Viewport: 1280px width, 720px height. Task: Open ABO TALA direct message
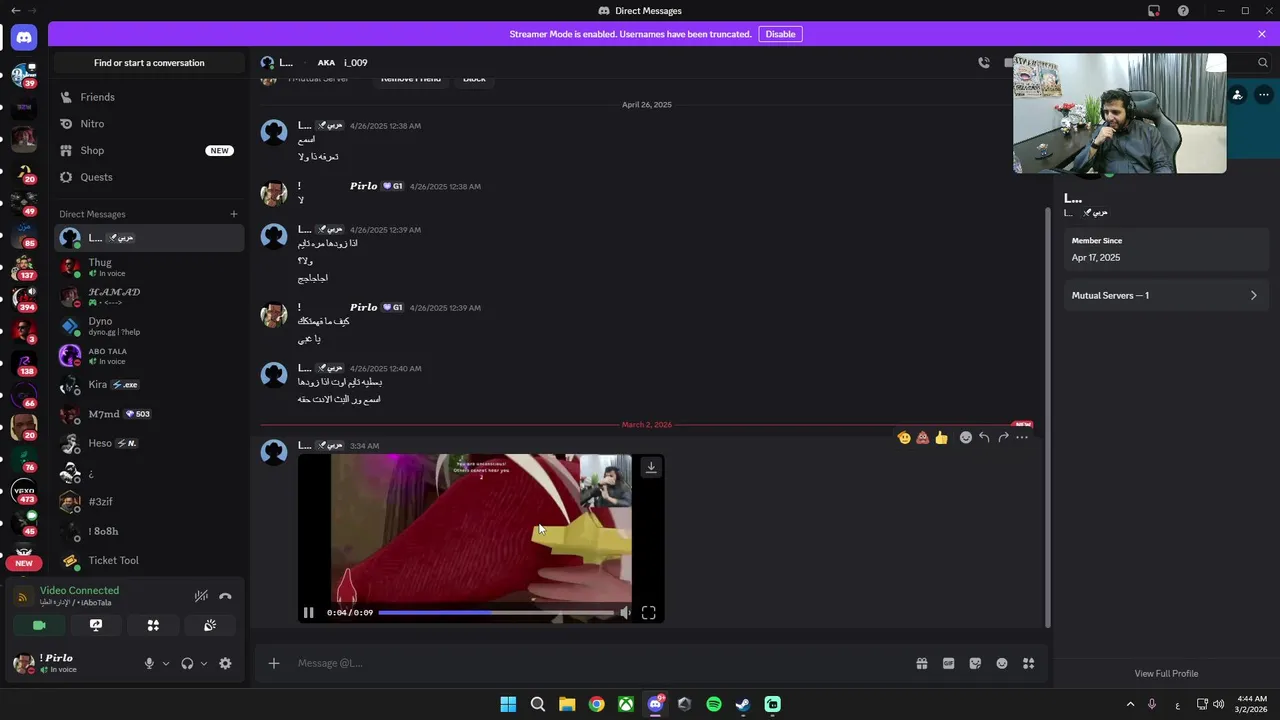(x=149, y=356)
